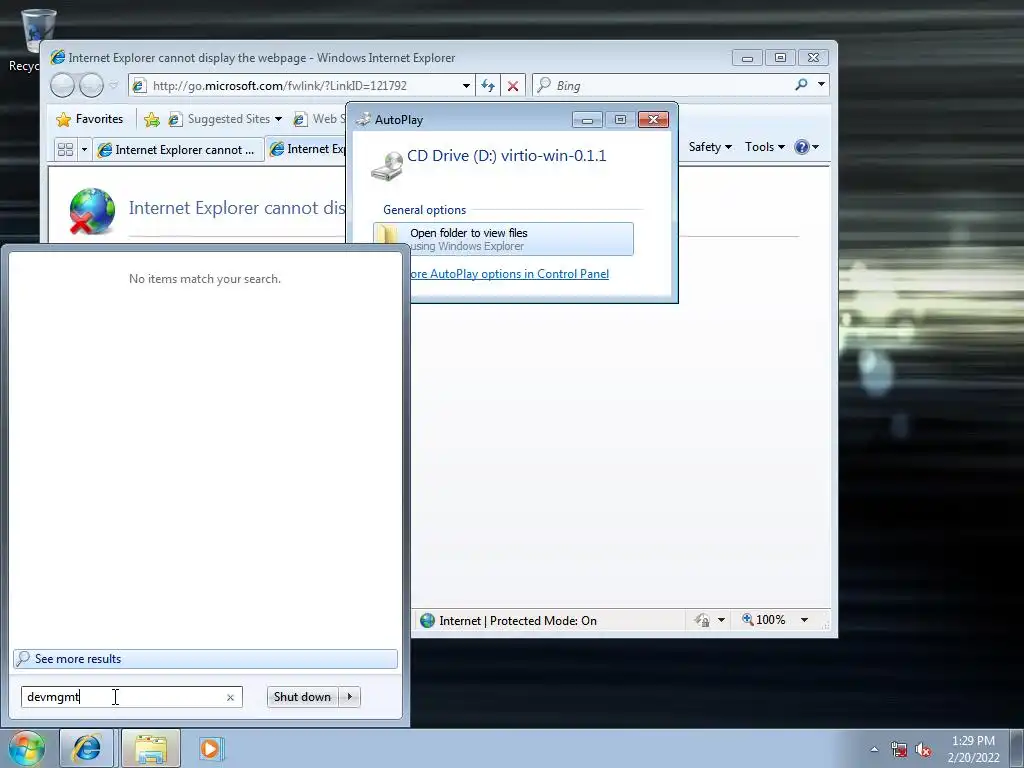Switch to the first Internet Explorer cannot tab

pos(178,150)
